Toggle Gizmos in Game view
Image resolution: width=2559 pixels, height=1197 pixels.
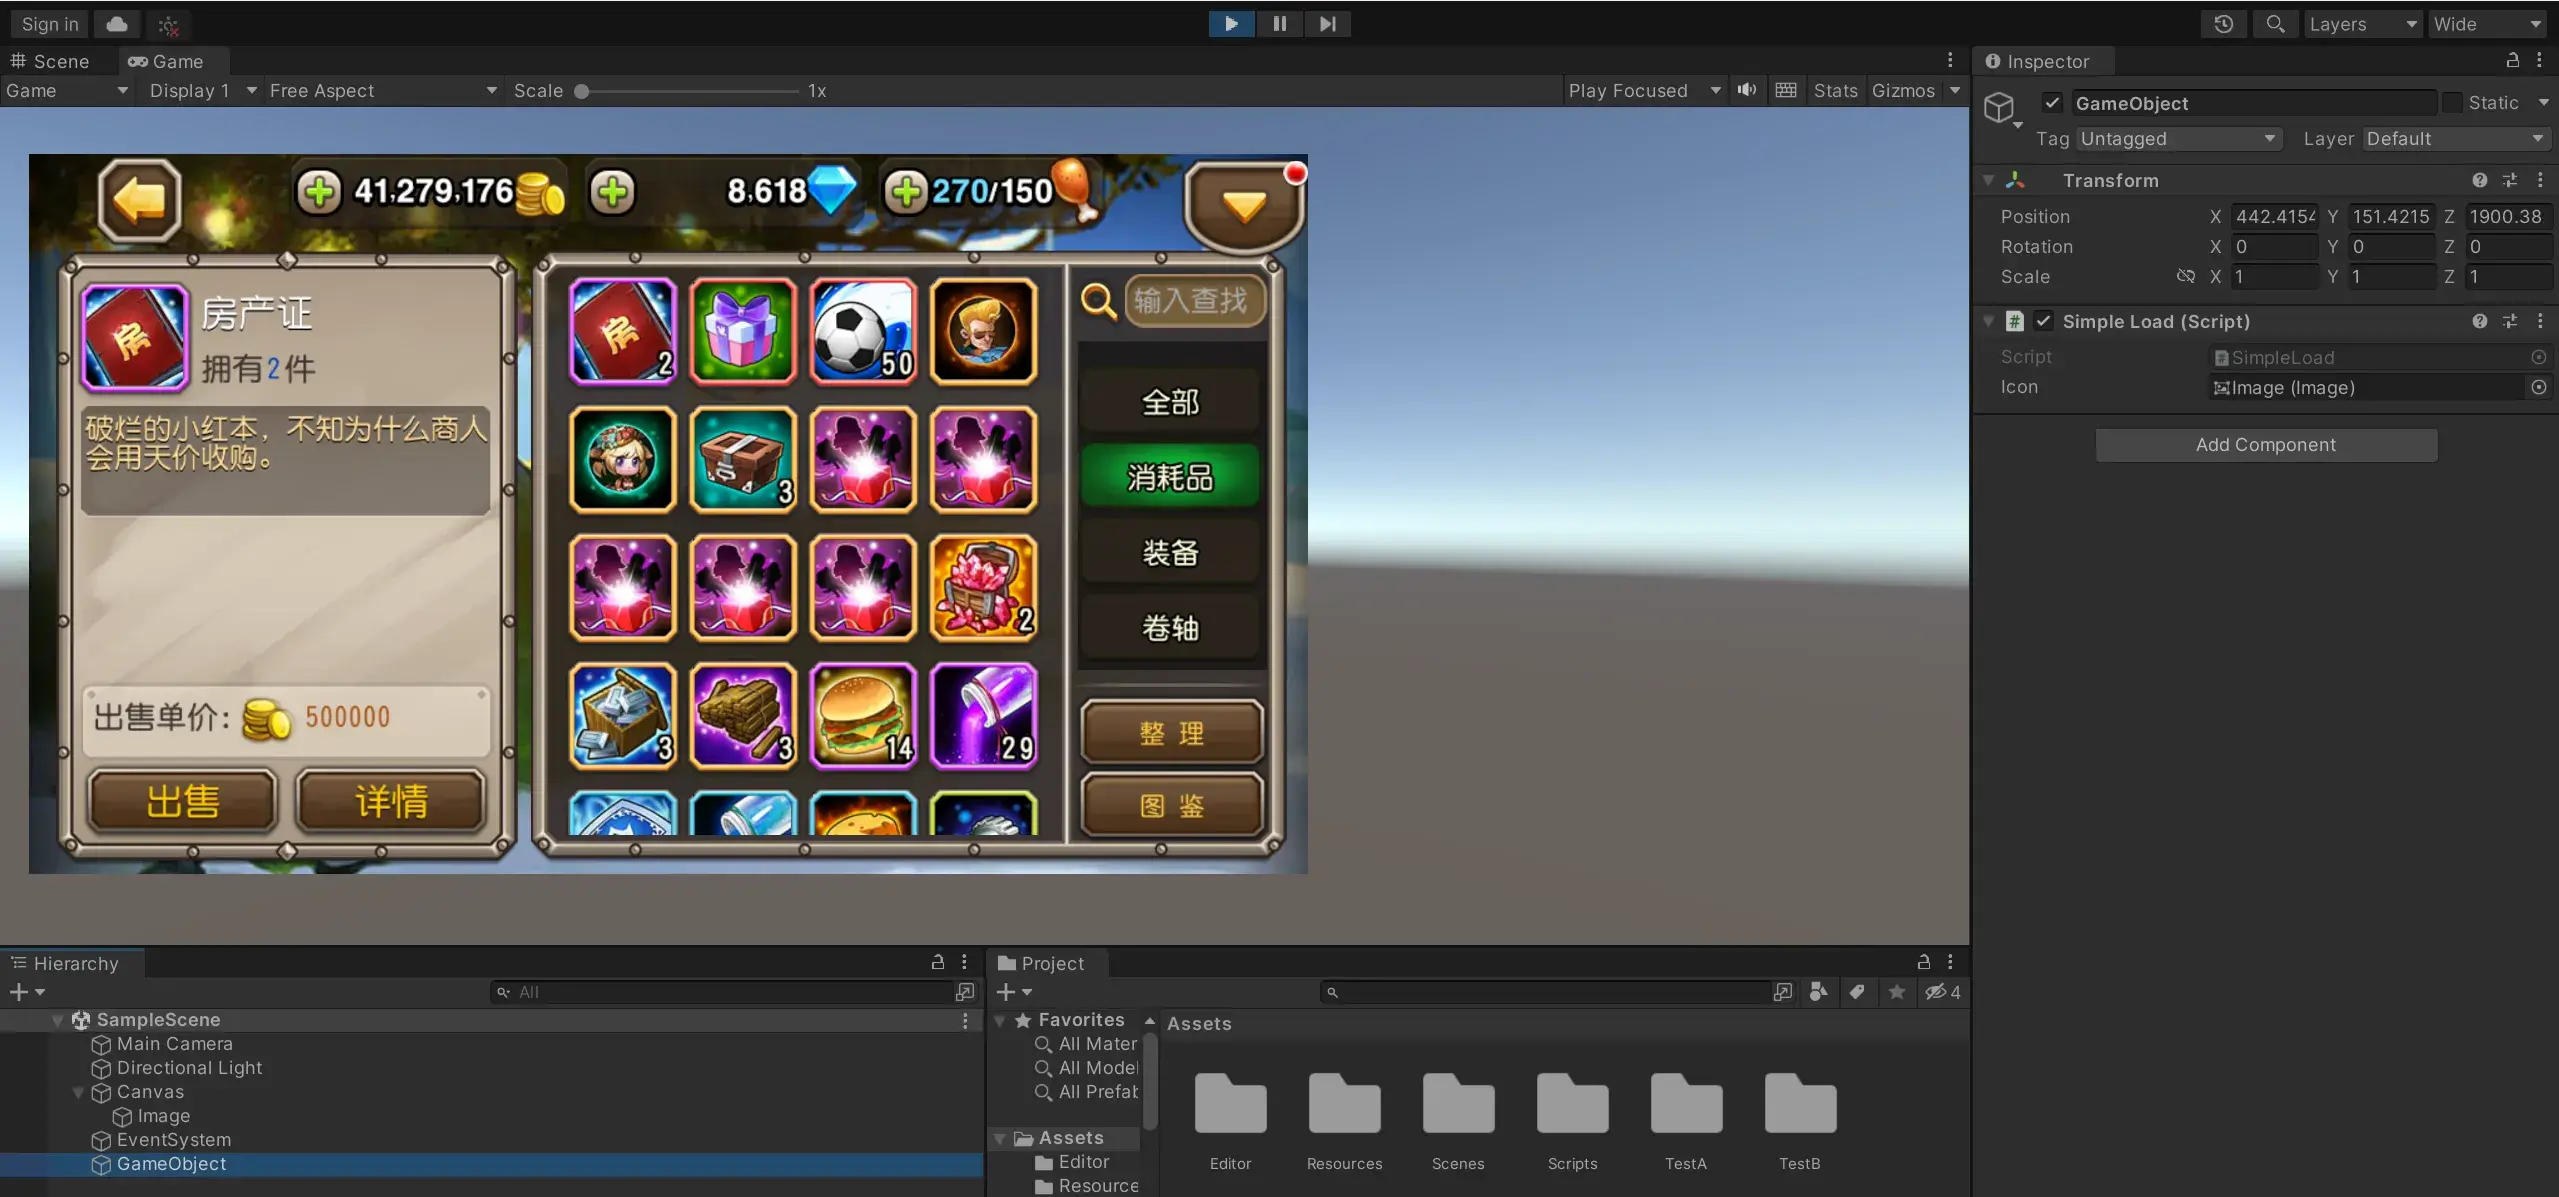point(1903,90)
